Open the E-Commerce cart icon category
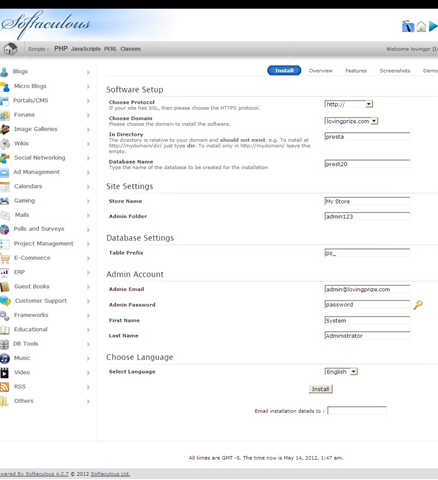Viewport: 438px width, 480px height. 5,258
